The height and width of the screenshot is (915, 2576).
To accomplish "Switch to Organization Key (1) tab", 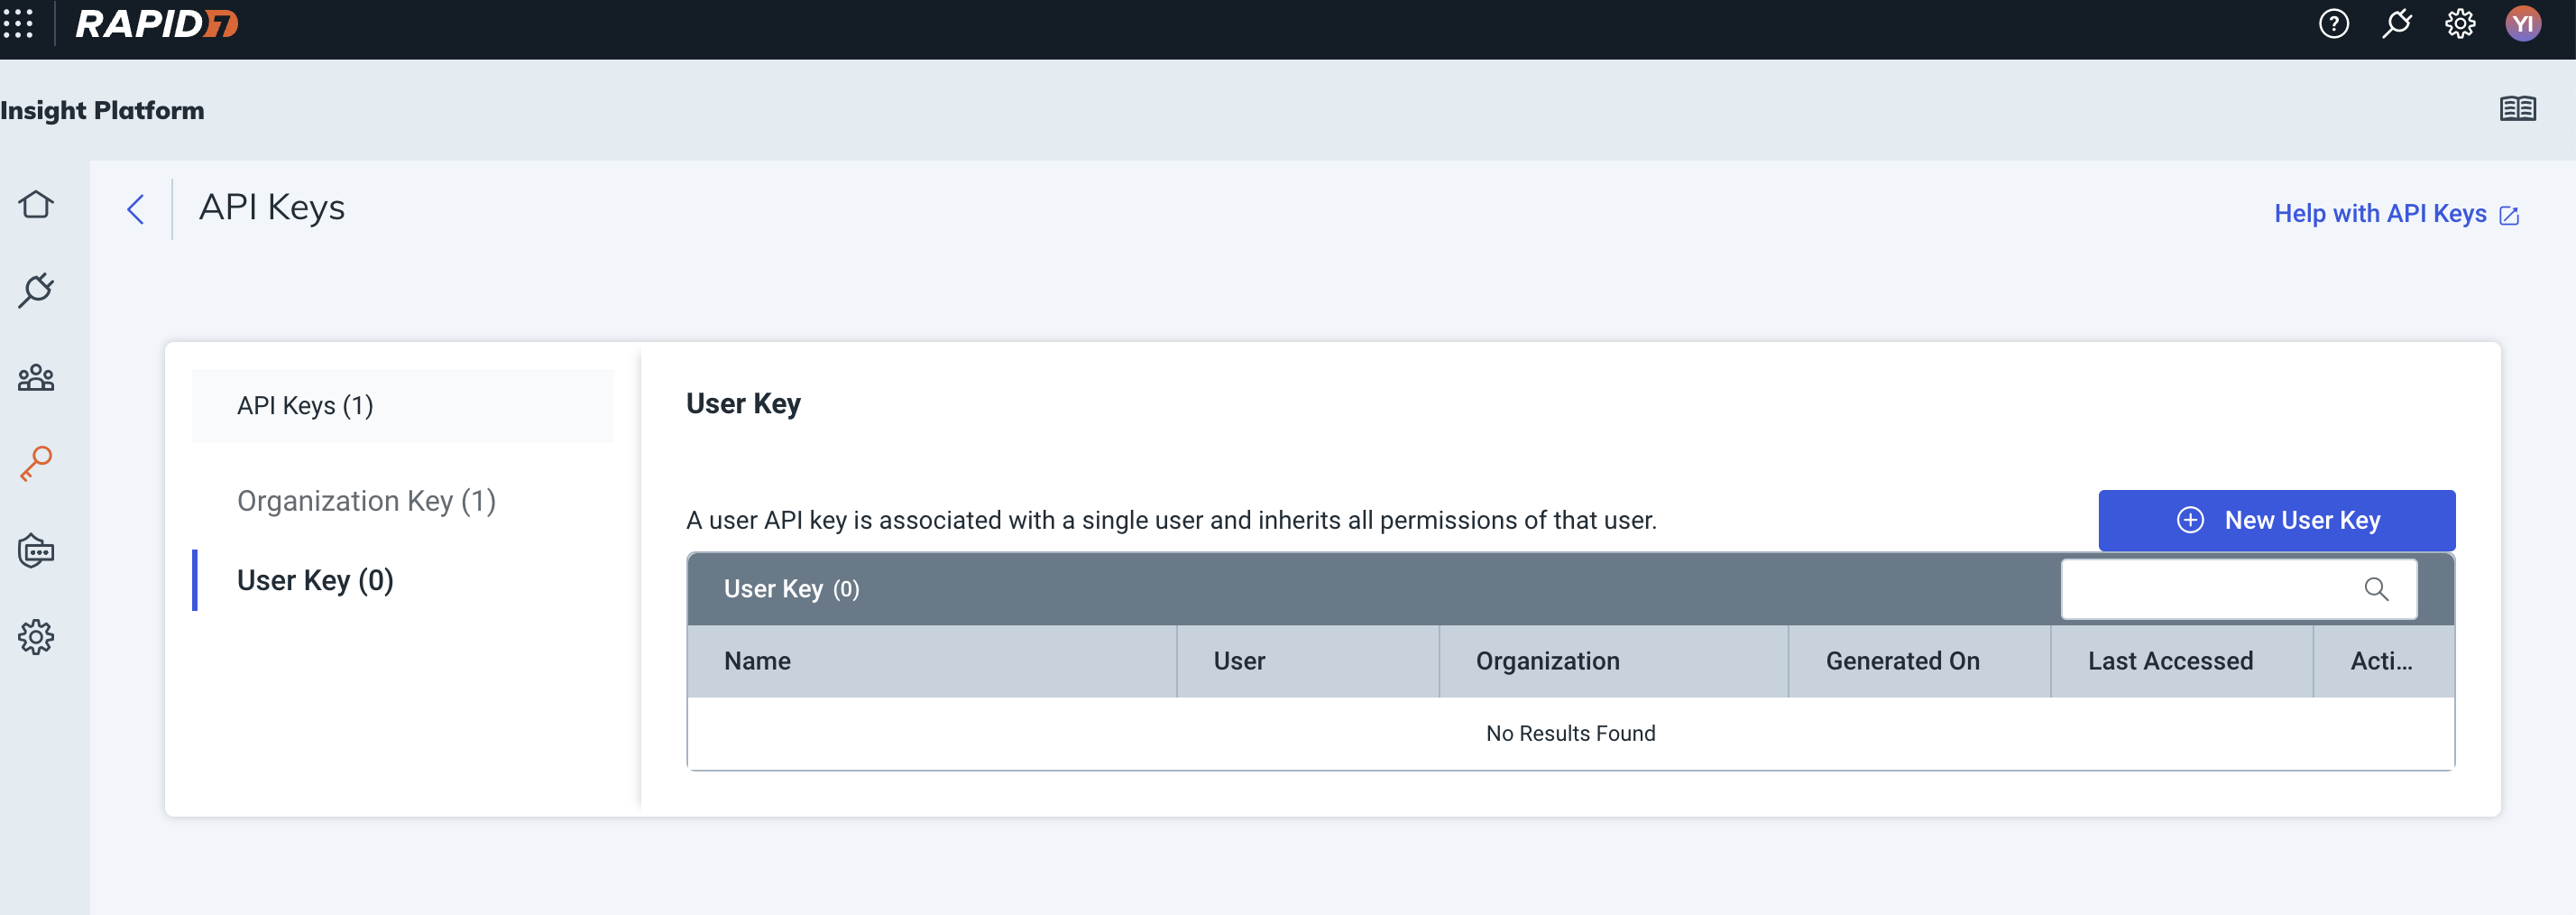I will click(x=366, y=501).
